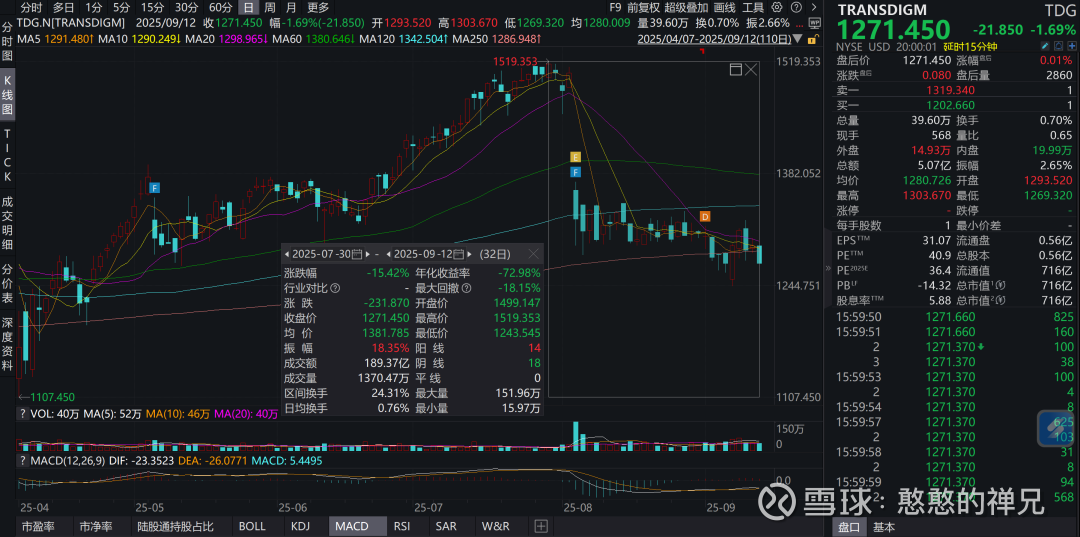This screenshot has height=537, width=1080.
Task: Add indicator using plus icon after W&R
Action: click(x=541, y=527)
